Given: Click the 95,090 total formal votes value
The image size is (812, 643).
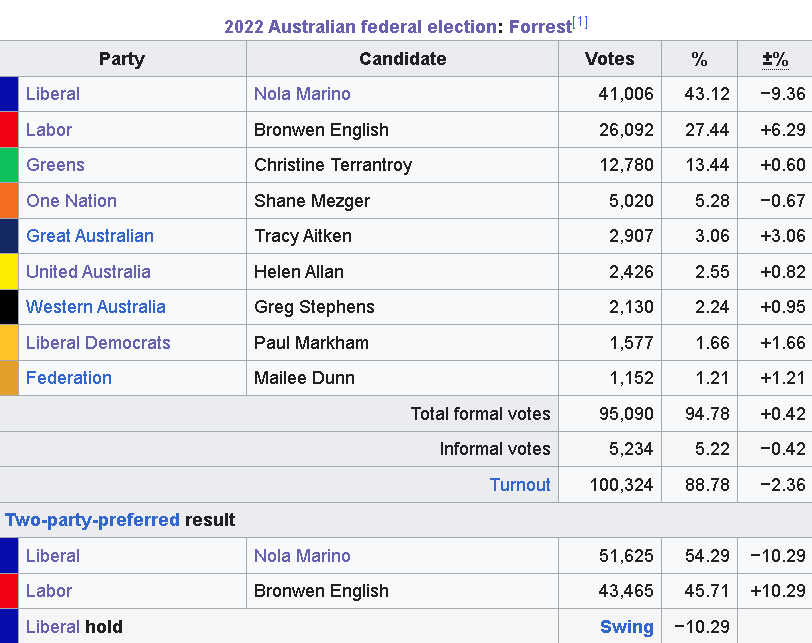Looking at the screenshot, I should pyautogui.click(x=610, y=413).
